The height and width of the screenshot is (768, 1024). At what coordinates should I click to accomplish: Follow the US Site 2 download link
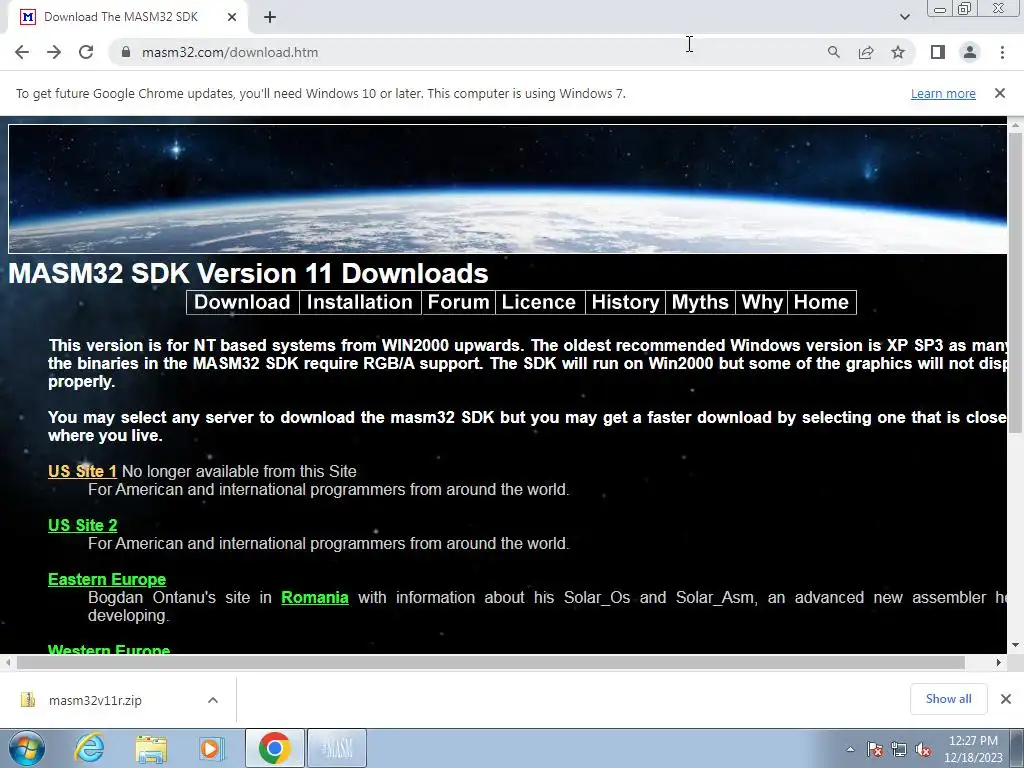(x=82, y=525)
